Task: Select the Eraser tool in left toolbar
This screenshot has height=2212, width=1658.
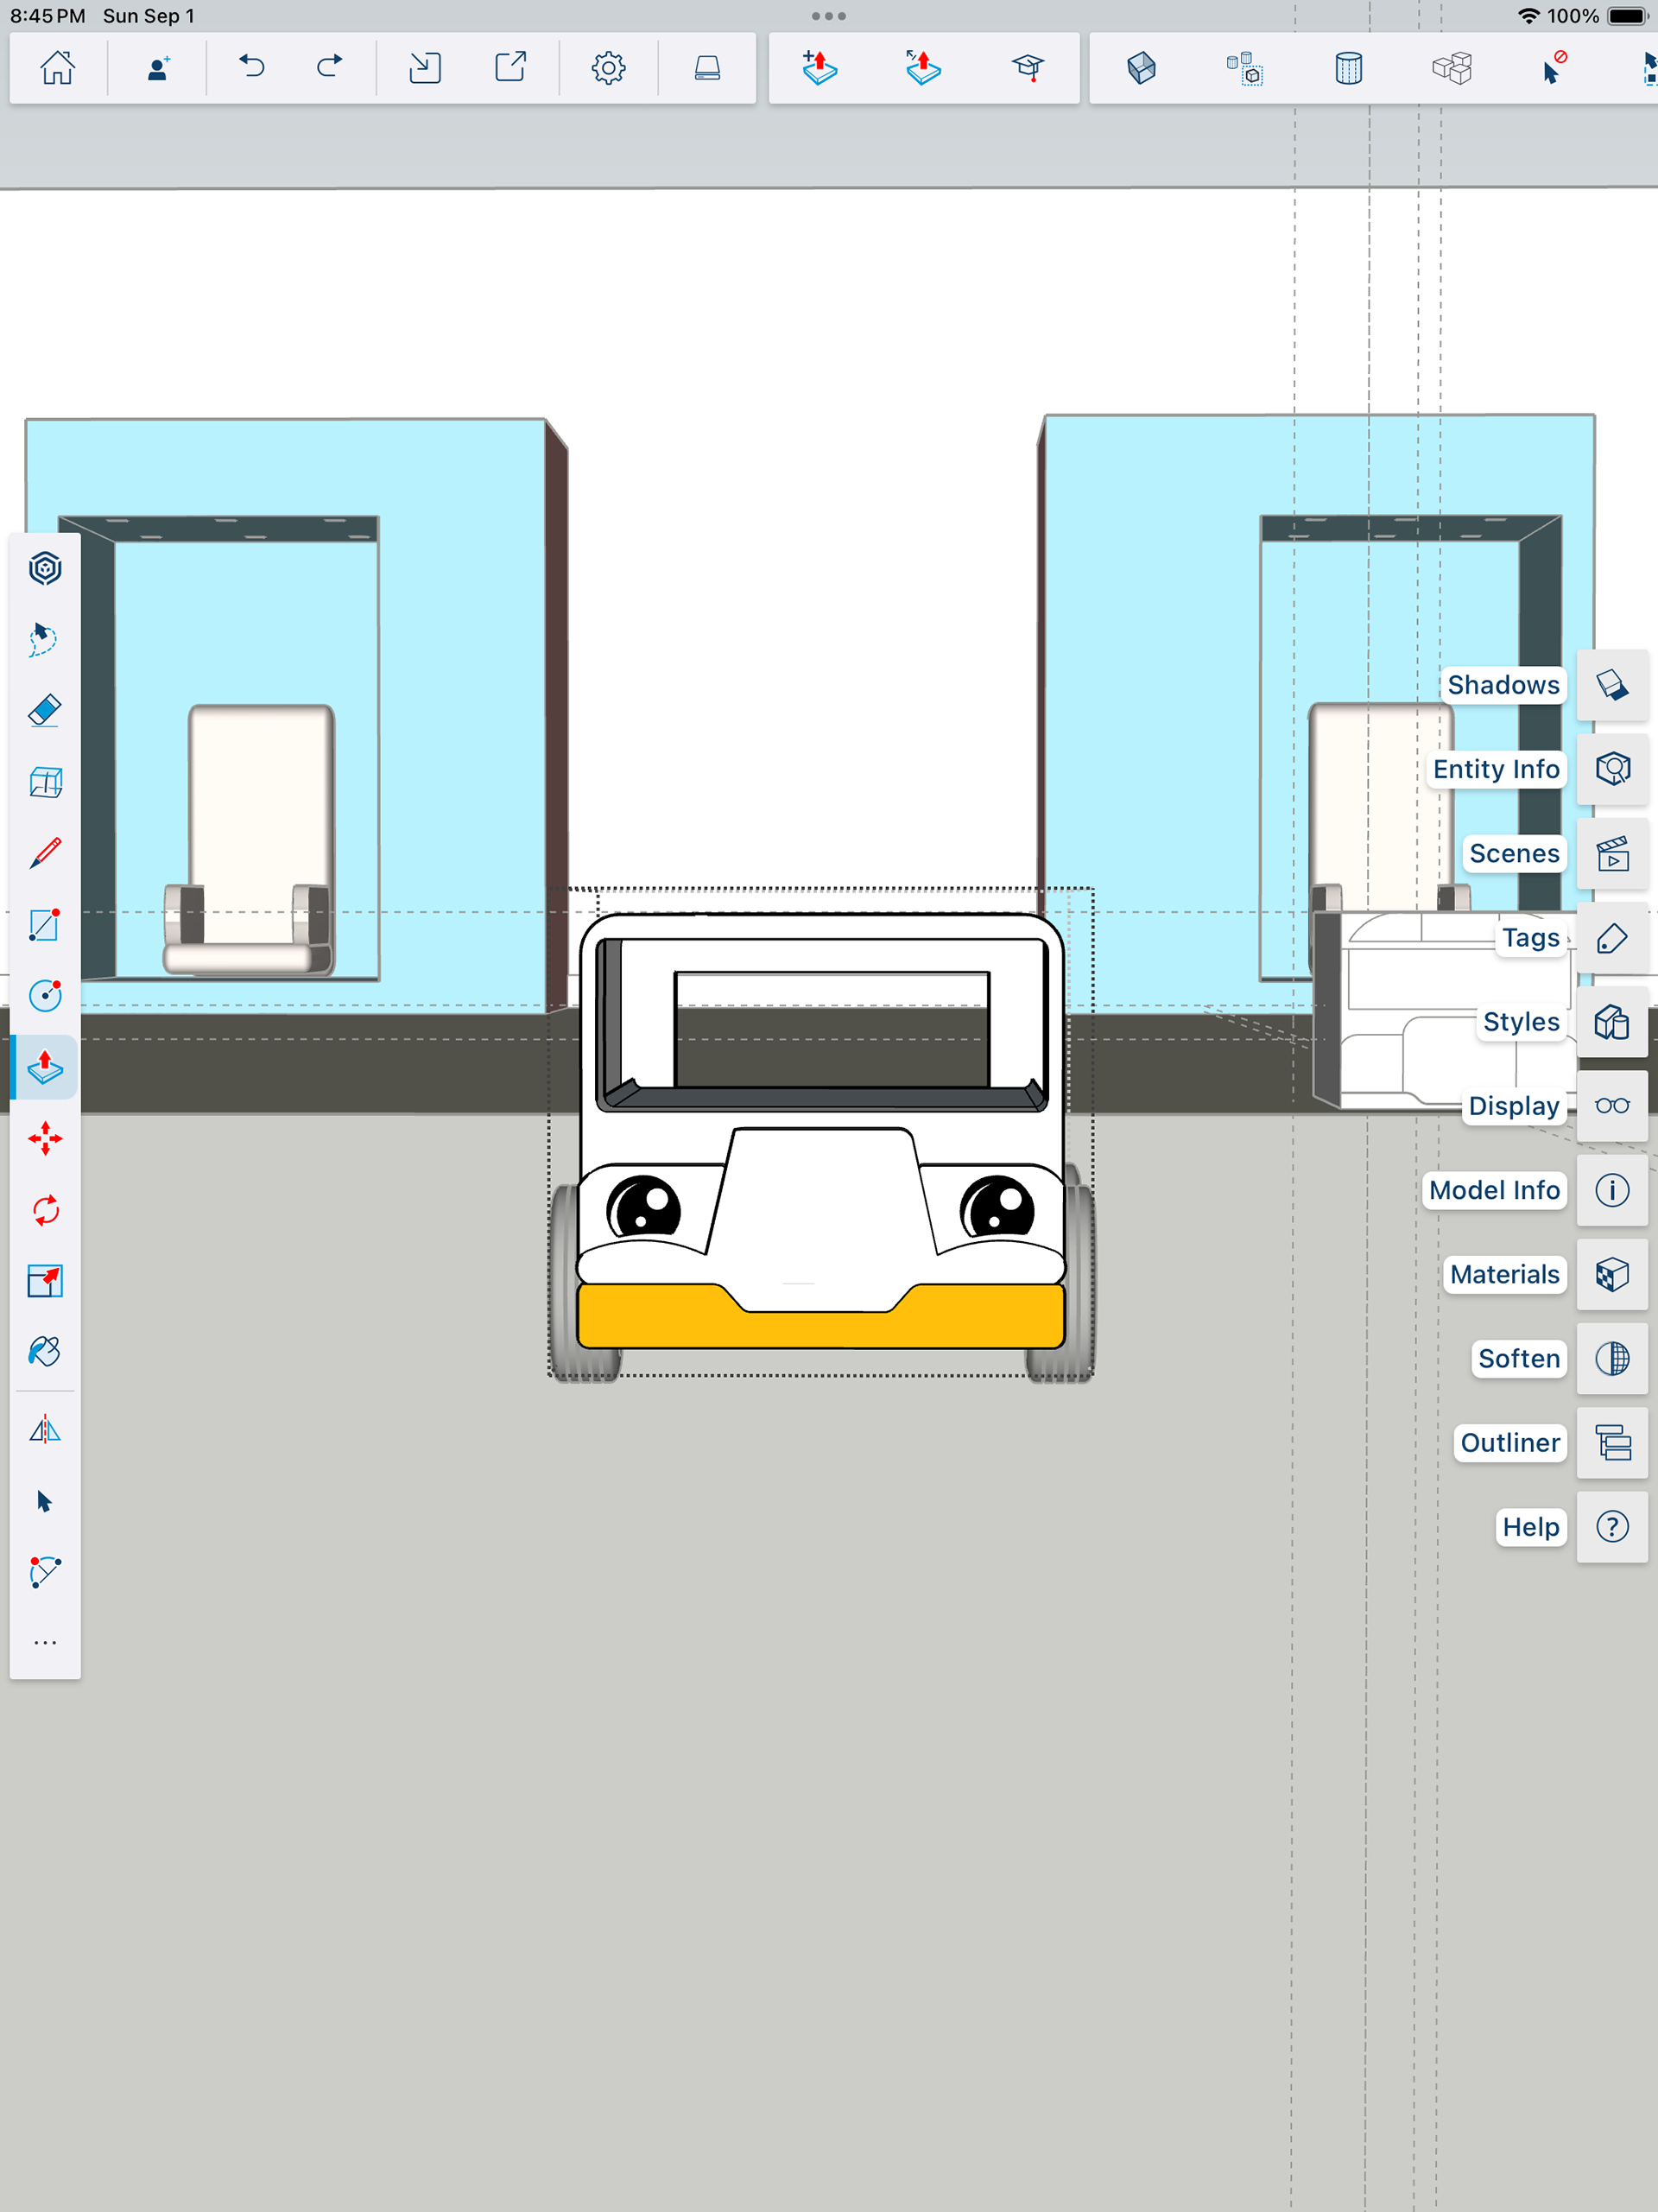Action: (x=45, y=711)
